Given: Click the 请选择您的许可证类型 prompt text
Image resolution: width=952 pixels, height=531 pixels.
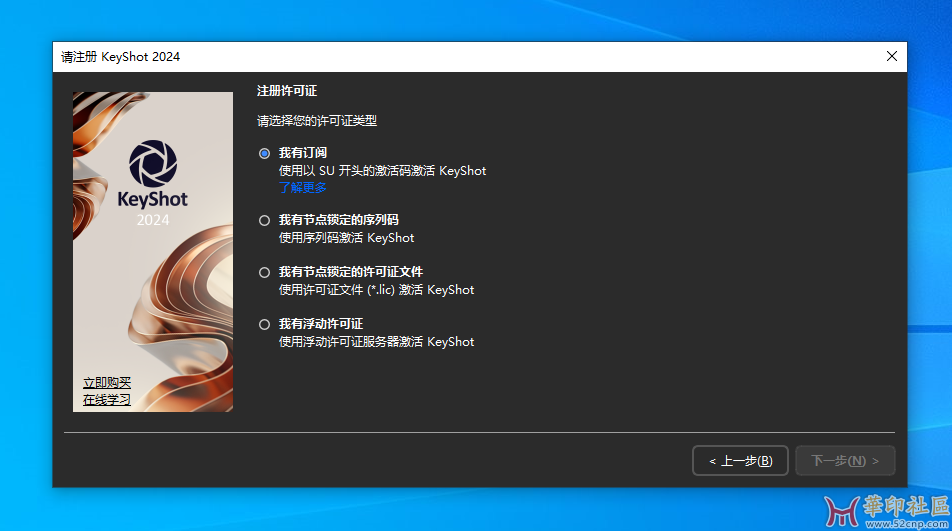Looking at the screenshot, I should pyautogui.click(x=316, y=121).
